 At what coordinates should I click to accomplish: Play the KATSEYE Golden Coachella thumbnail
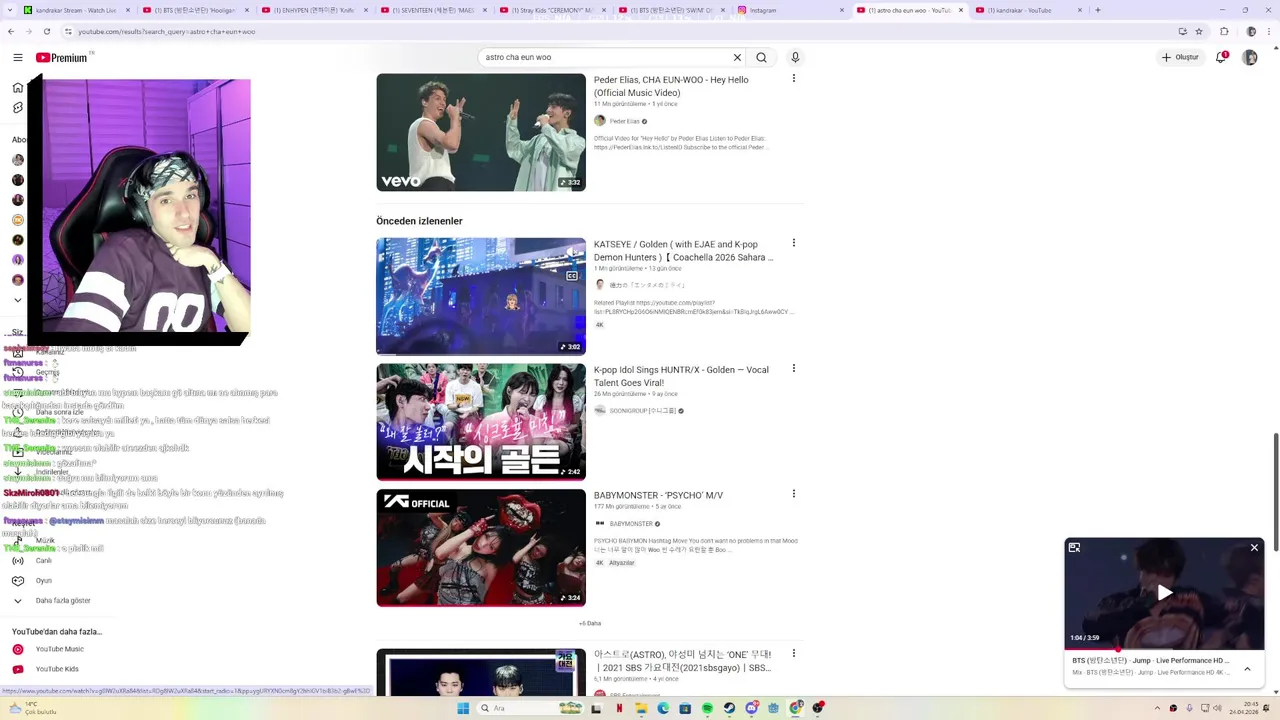pos(481,296)
